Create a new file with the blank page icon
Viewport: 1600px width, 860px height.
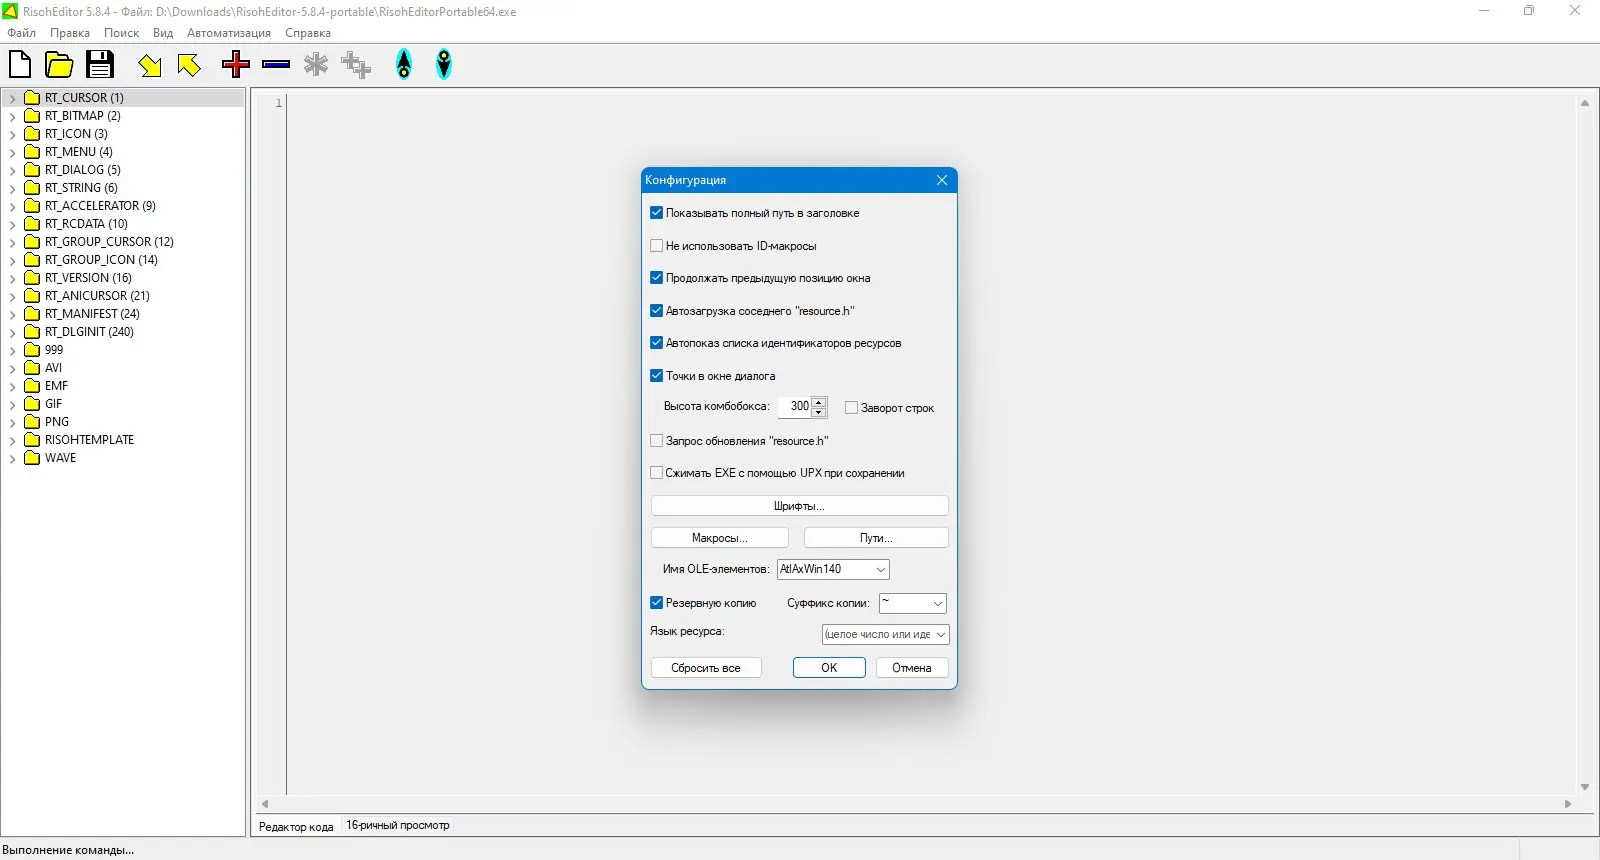pos(20,65)
